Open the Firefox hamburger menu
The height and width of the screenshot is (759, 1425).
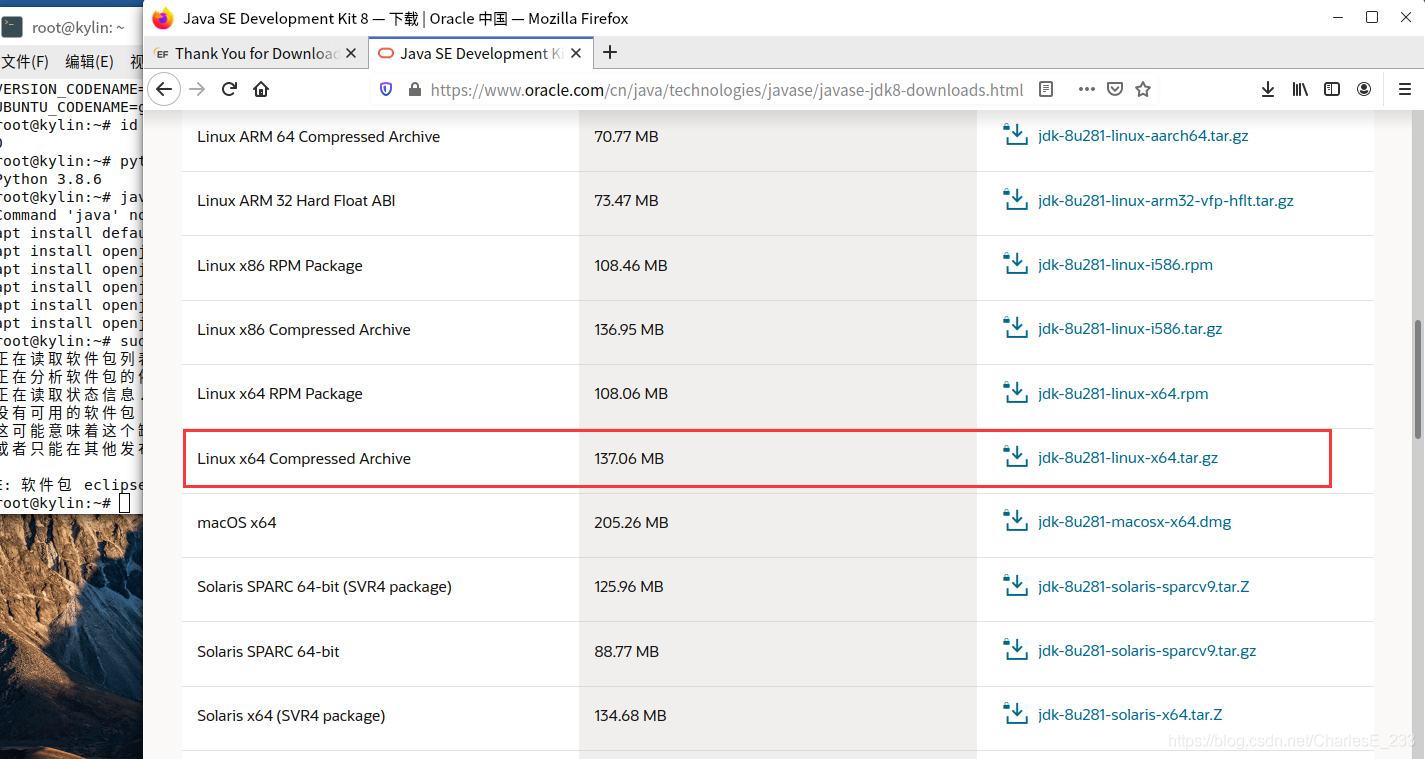click(x=1404, y=89)
